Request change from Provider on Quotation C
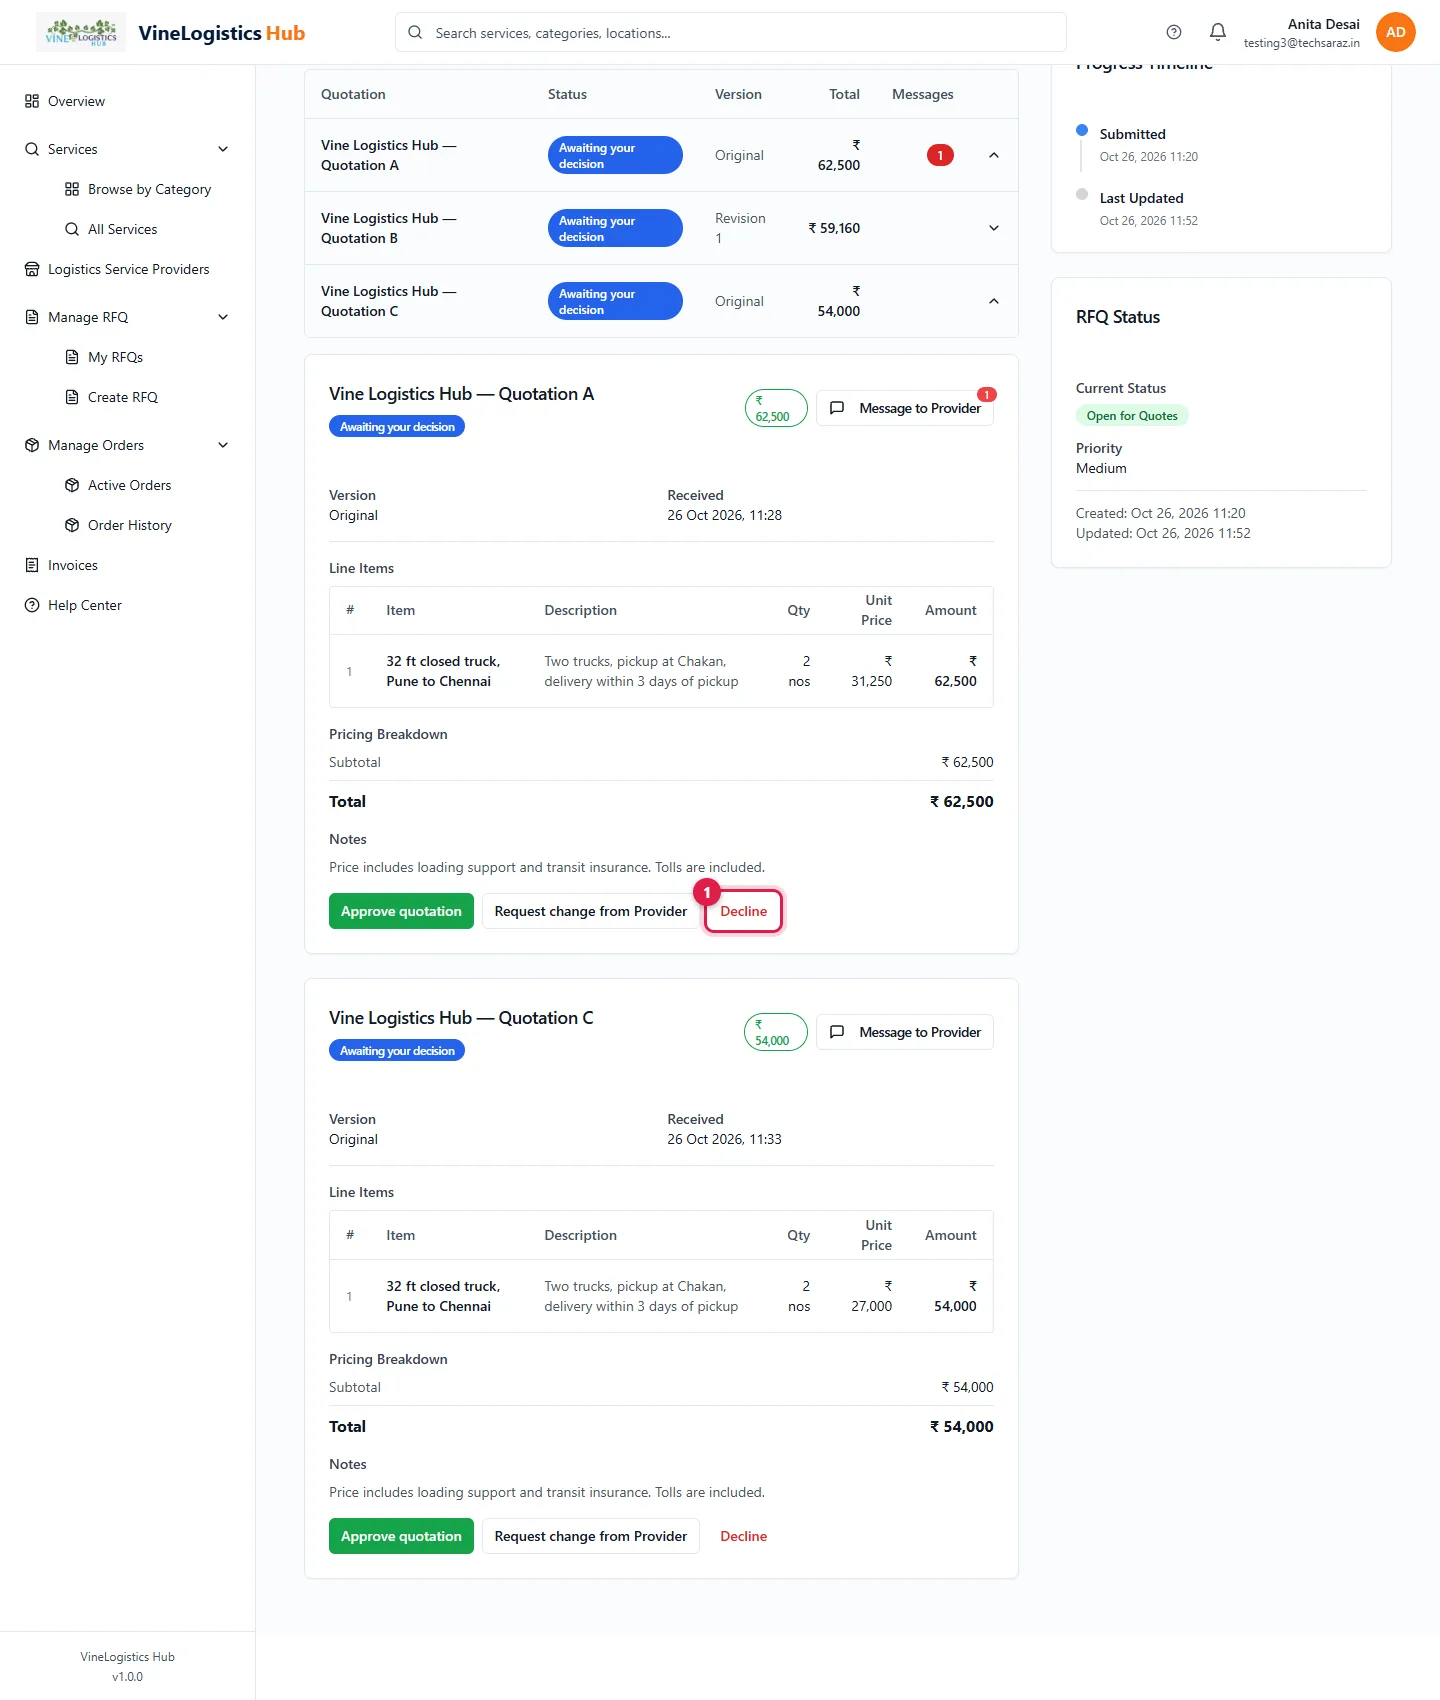Image resolution: width=1440 pixels, height=1700 pixels. tap(591, 1536)
